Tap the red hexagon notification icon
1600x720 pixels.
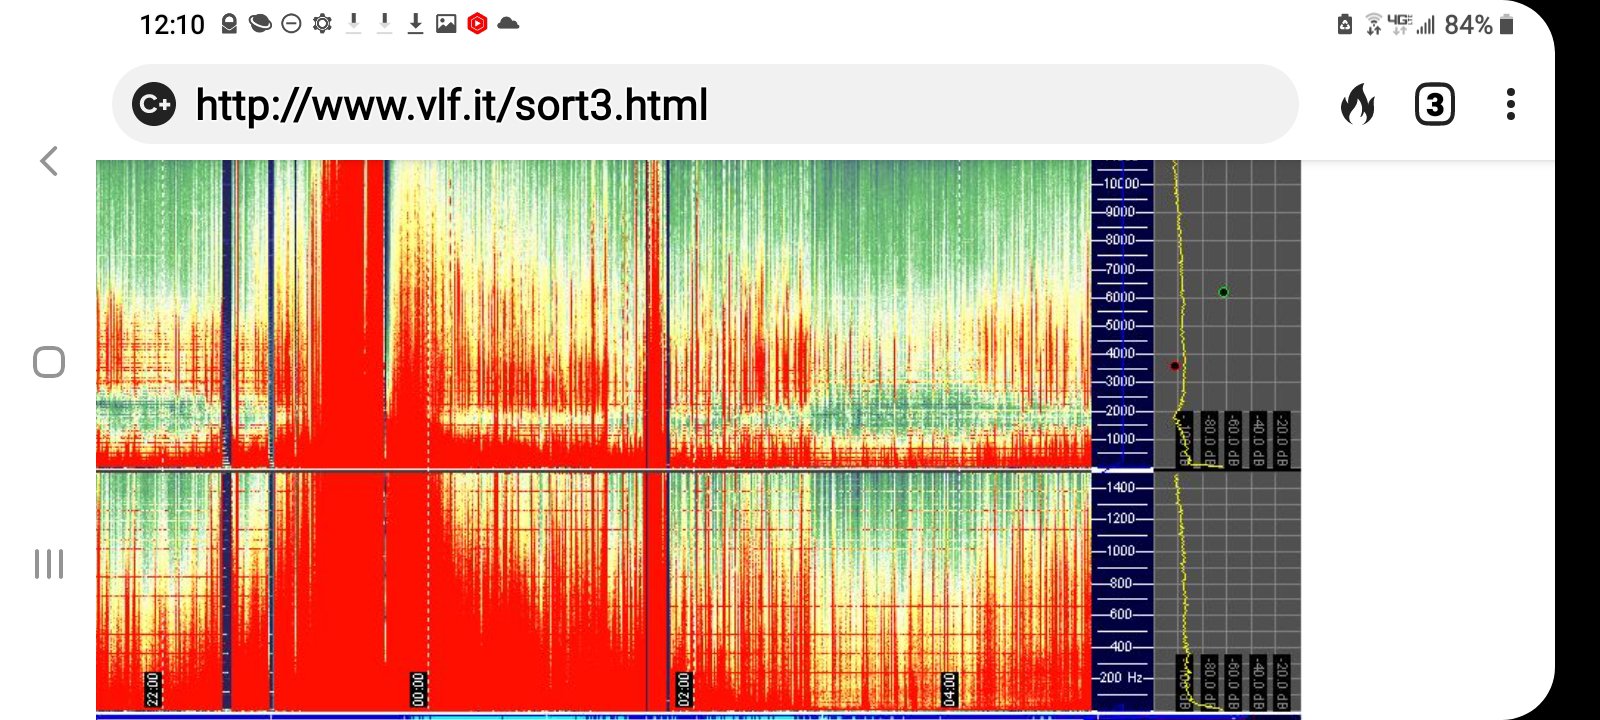click(477, 24)
